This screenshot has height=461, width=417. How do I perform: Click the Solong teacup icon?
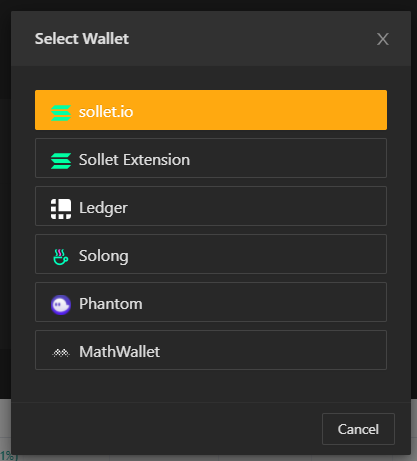[x=61, y=257]
